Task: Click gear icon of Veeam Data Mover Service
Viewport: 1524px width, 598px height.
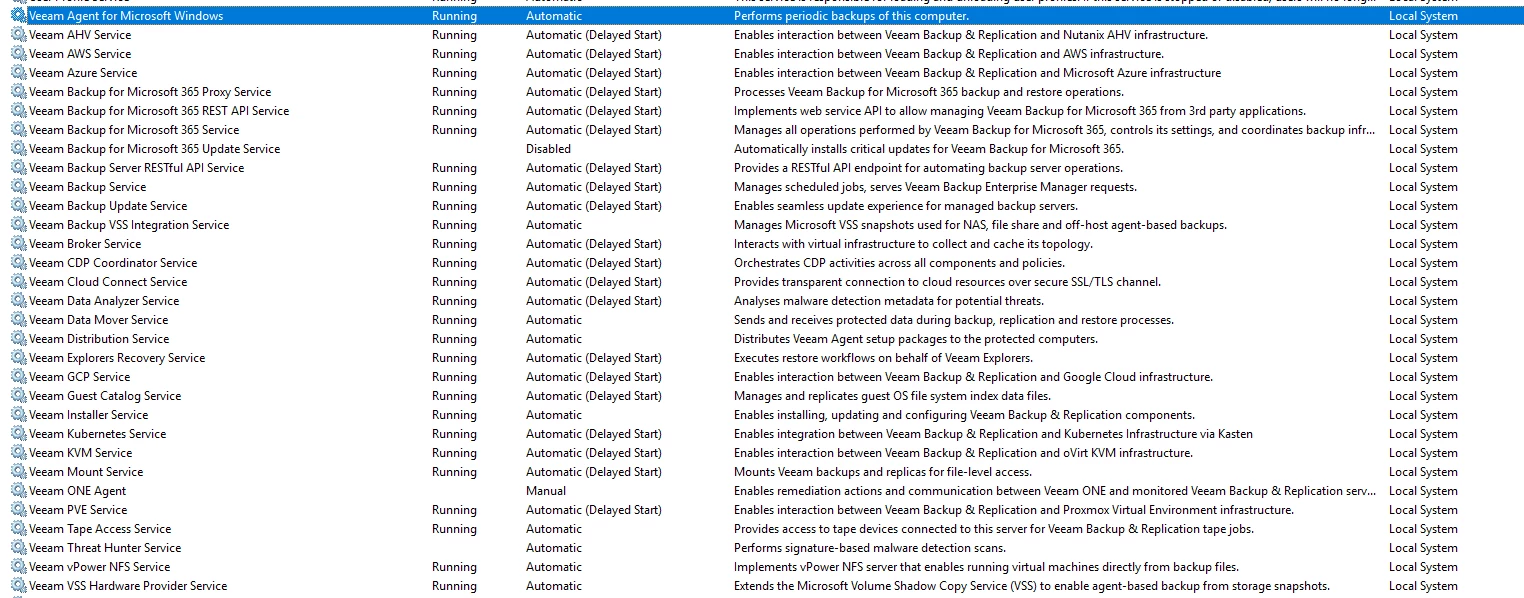Action: [19, 320]
